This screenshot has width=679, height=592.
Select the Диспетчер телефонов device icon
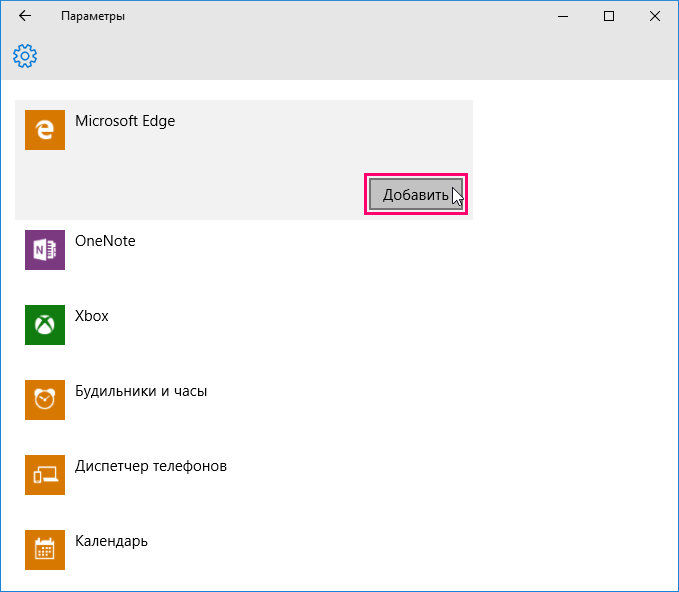(44, 475)
